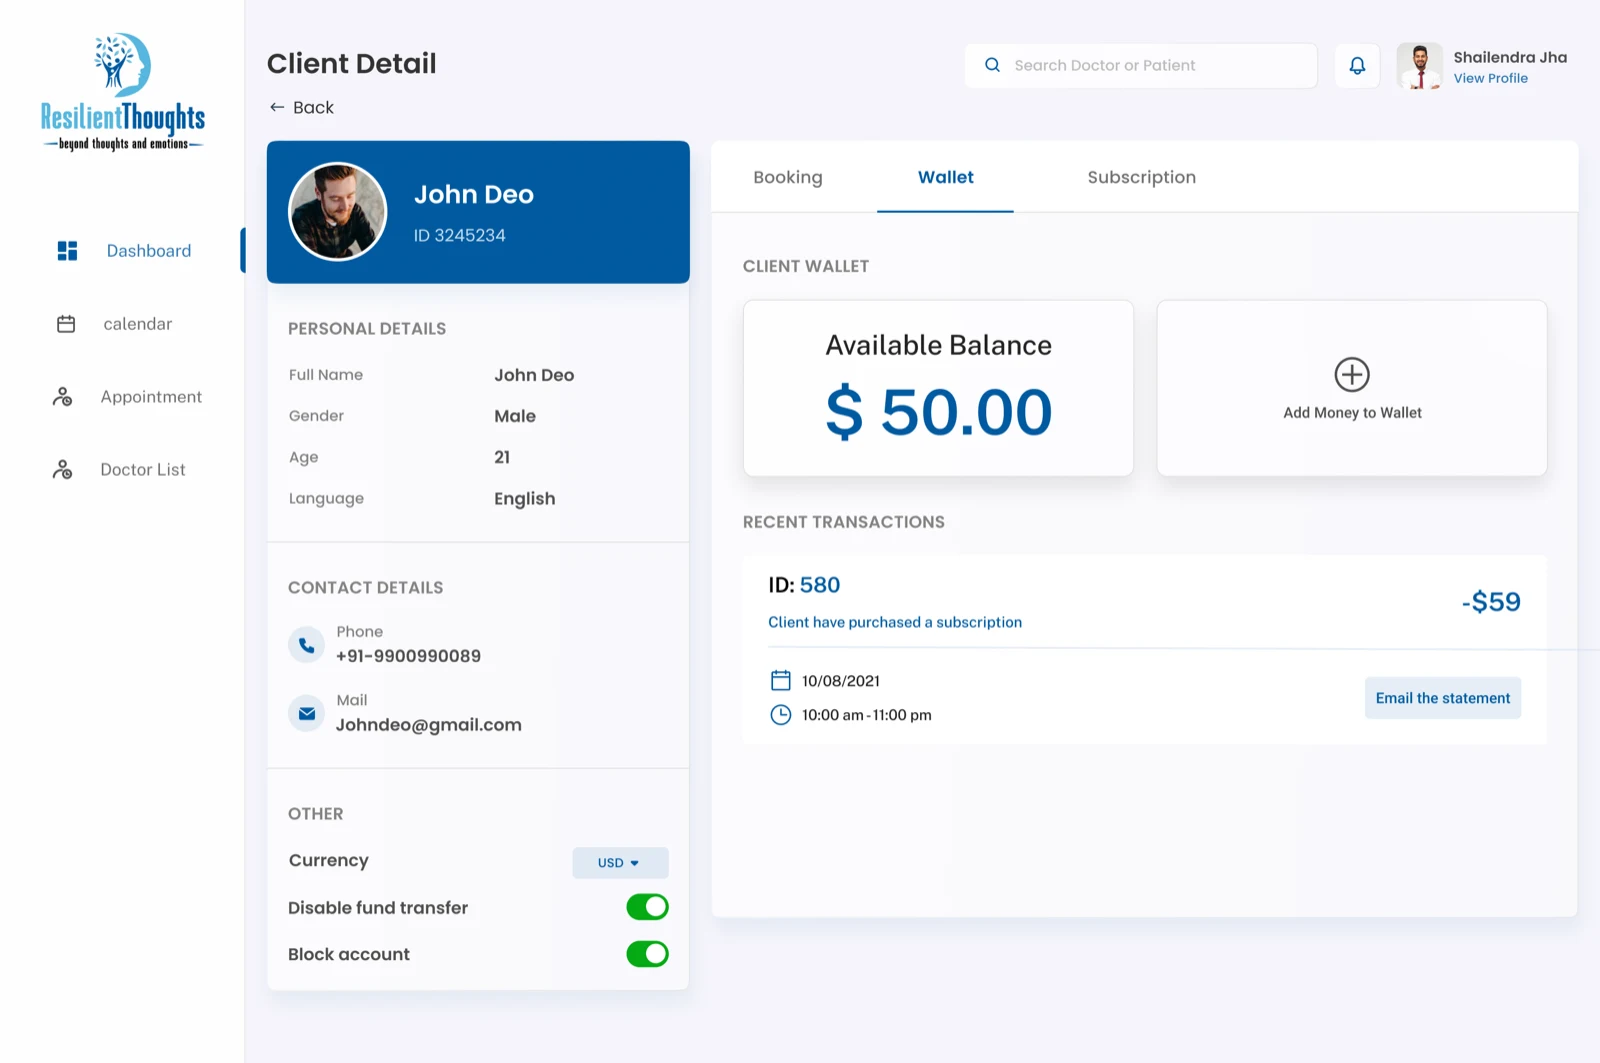Image resolution: width=1600 pixels, height=1063 pixels.
Task: Click the Currency label
Action: pos(329,861)
